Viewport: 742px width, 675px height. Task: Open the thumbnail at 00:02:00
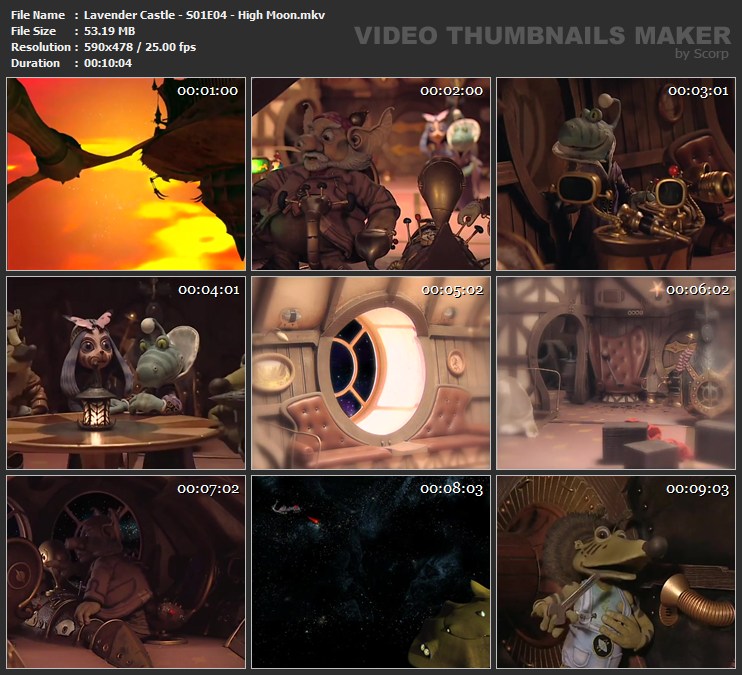click(371, 174)
